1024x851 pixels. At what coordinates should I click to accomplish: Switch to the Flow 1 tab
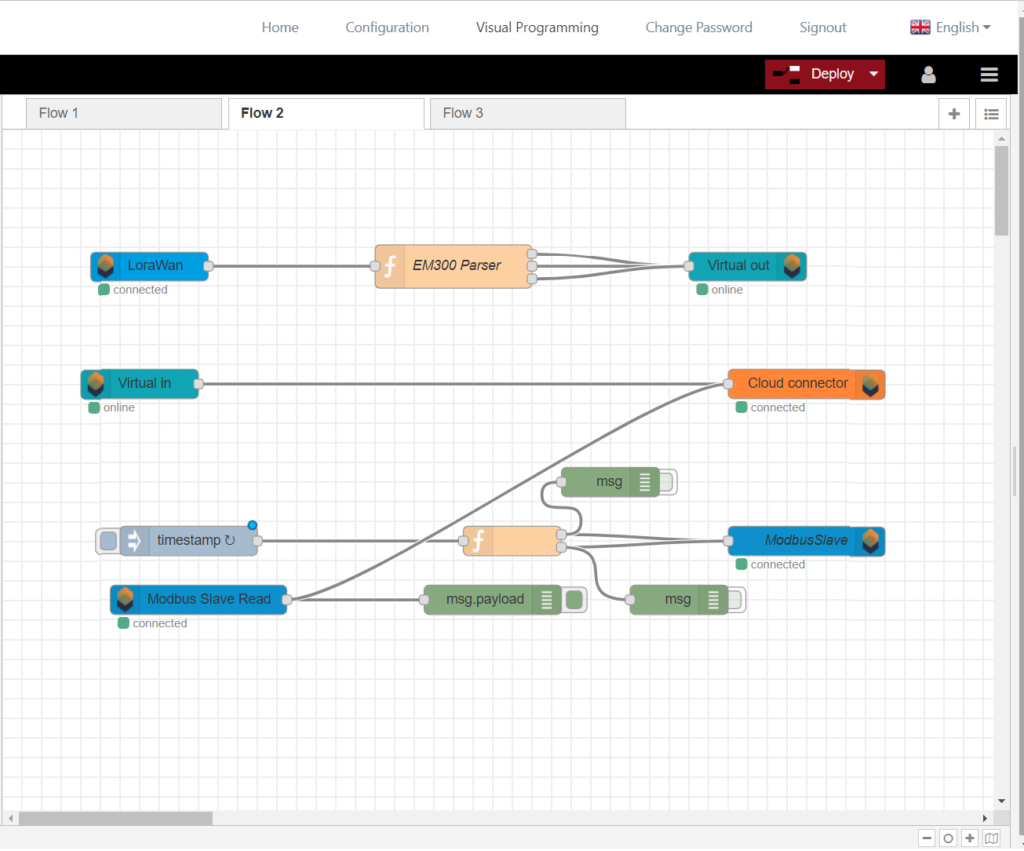[x=124, y=114]
